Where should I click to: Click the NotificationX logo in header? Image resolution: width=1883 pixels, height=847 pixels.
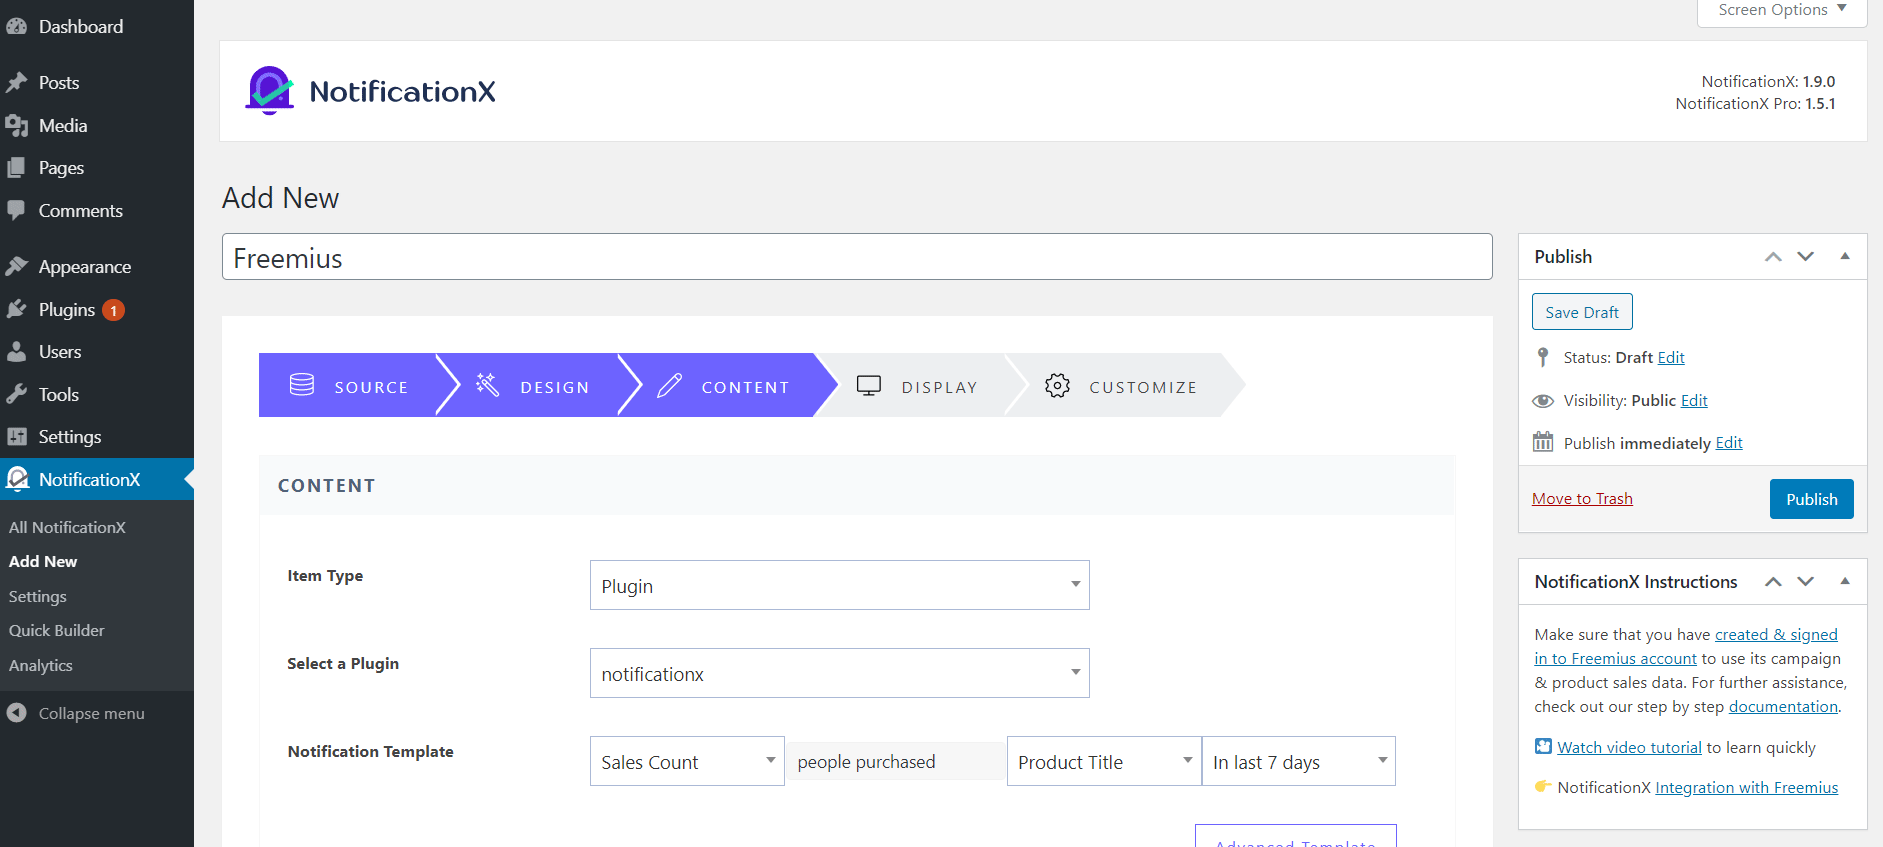point(370,91)
